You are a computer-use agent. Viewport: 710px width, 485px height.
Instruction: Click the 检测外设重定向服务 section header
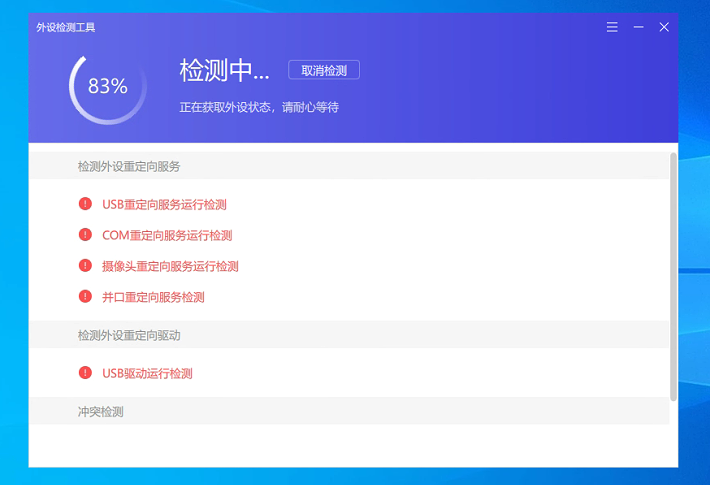(349, 166)
